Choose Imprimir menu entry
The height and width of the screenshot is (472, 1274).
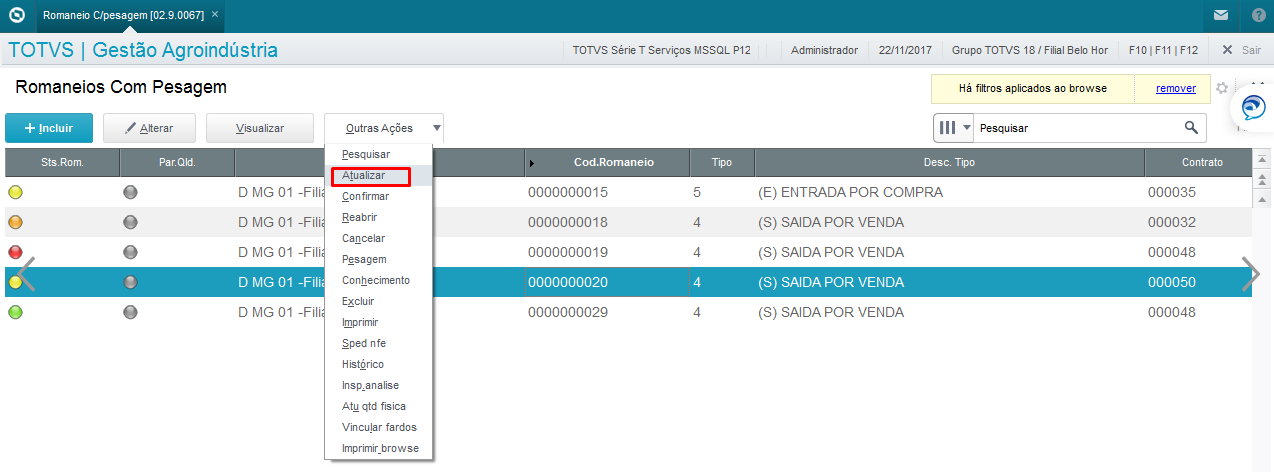[360, 322]
